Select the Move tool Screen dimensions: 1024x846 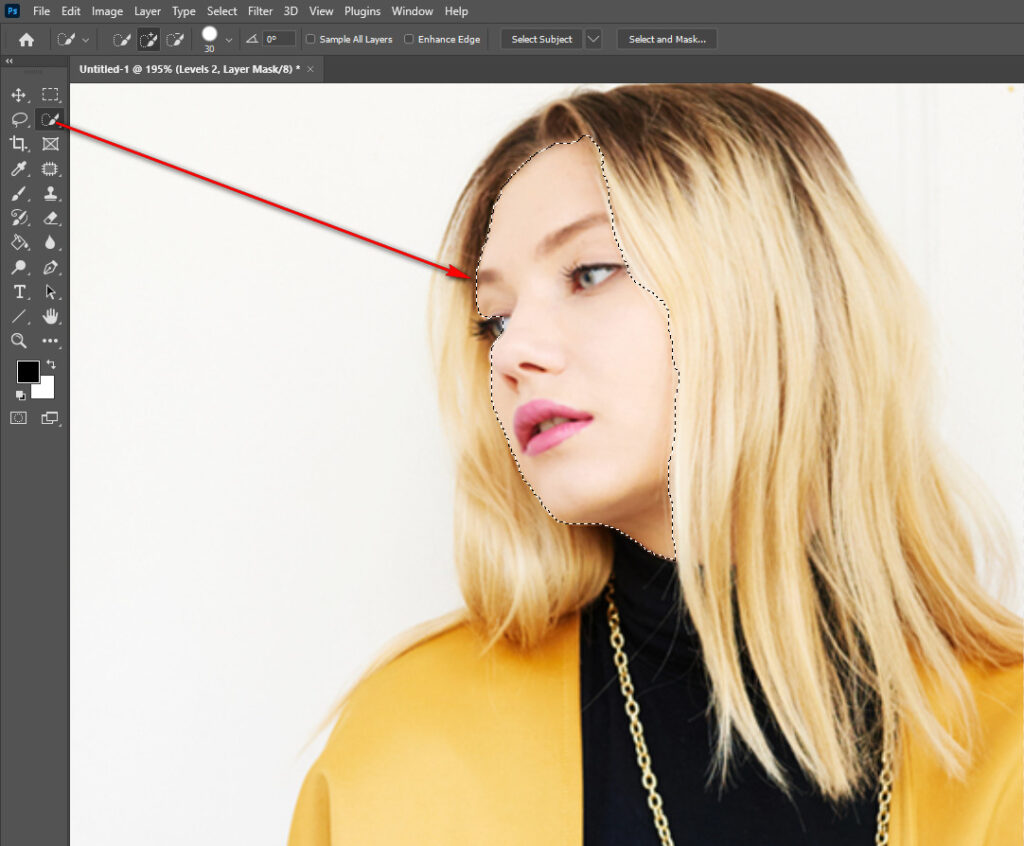[18, 95]
